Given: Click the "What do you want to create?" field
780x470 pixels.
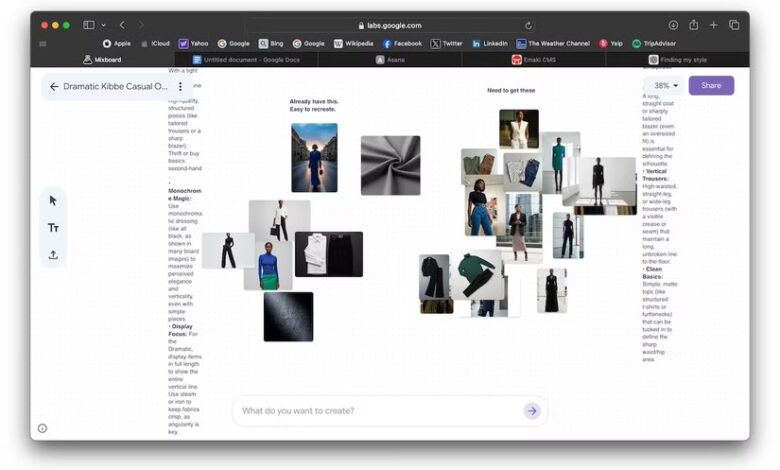Looking at the screenshot, I should point(380,411).
